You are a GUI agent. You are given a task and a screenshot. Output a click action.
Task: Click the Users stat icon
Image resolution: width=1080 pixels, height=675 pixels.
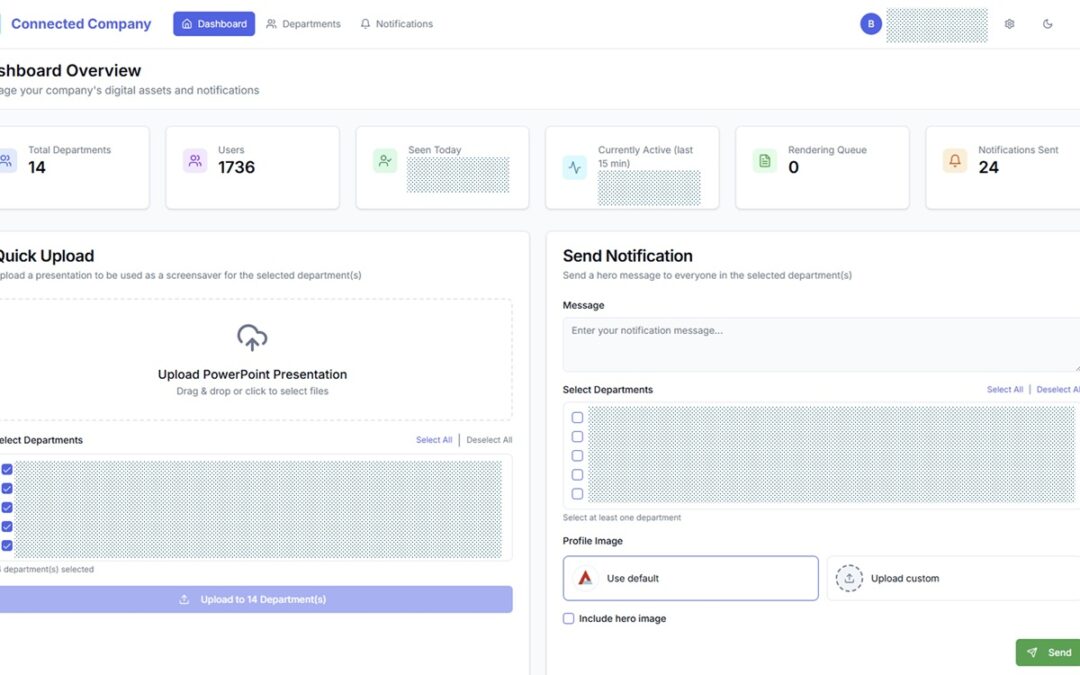tap(195, 160)
